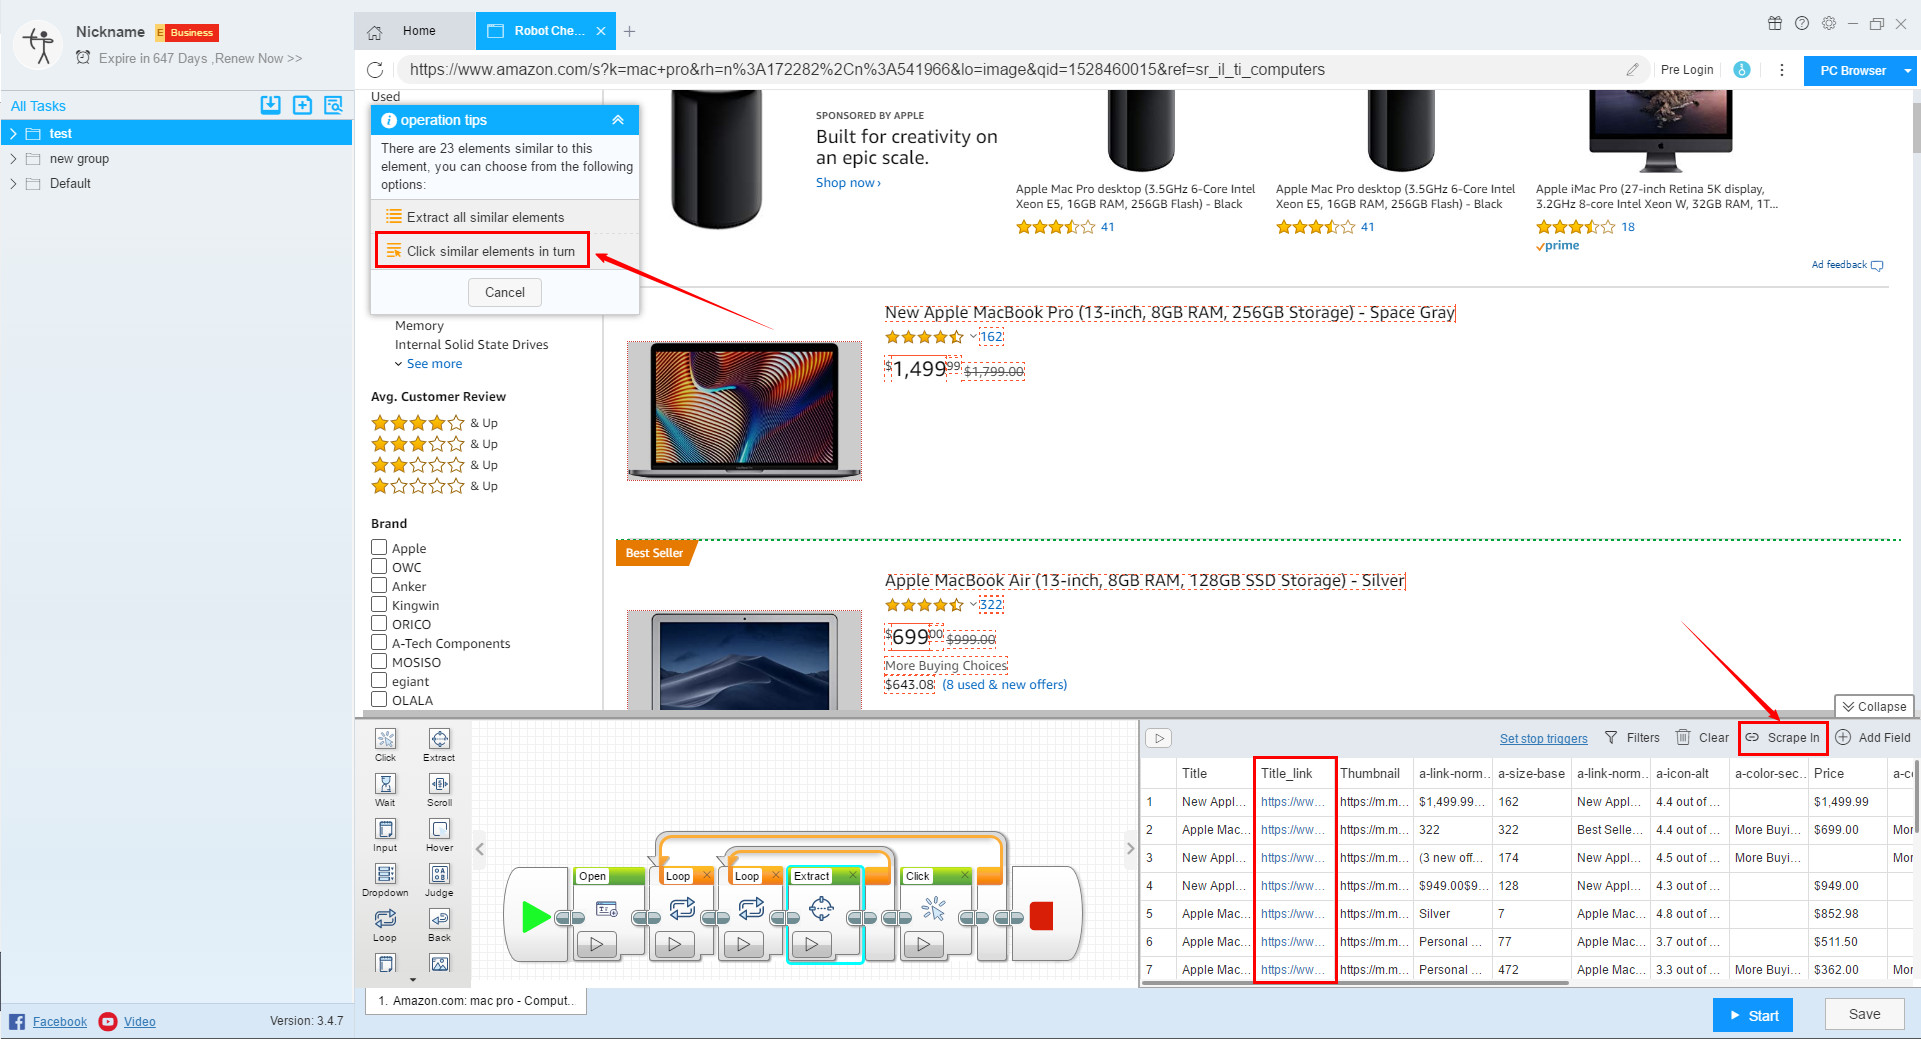Open the PC Browser dropdown arrow
Image resolution: width=1921 pixels, height=1039 pixels.
click(1907, 71)
